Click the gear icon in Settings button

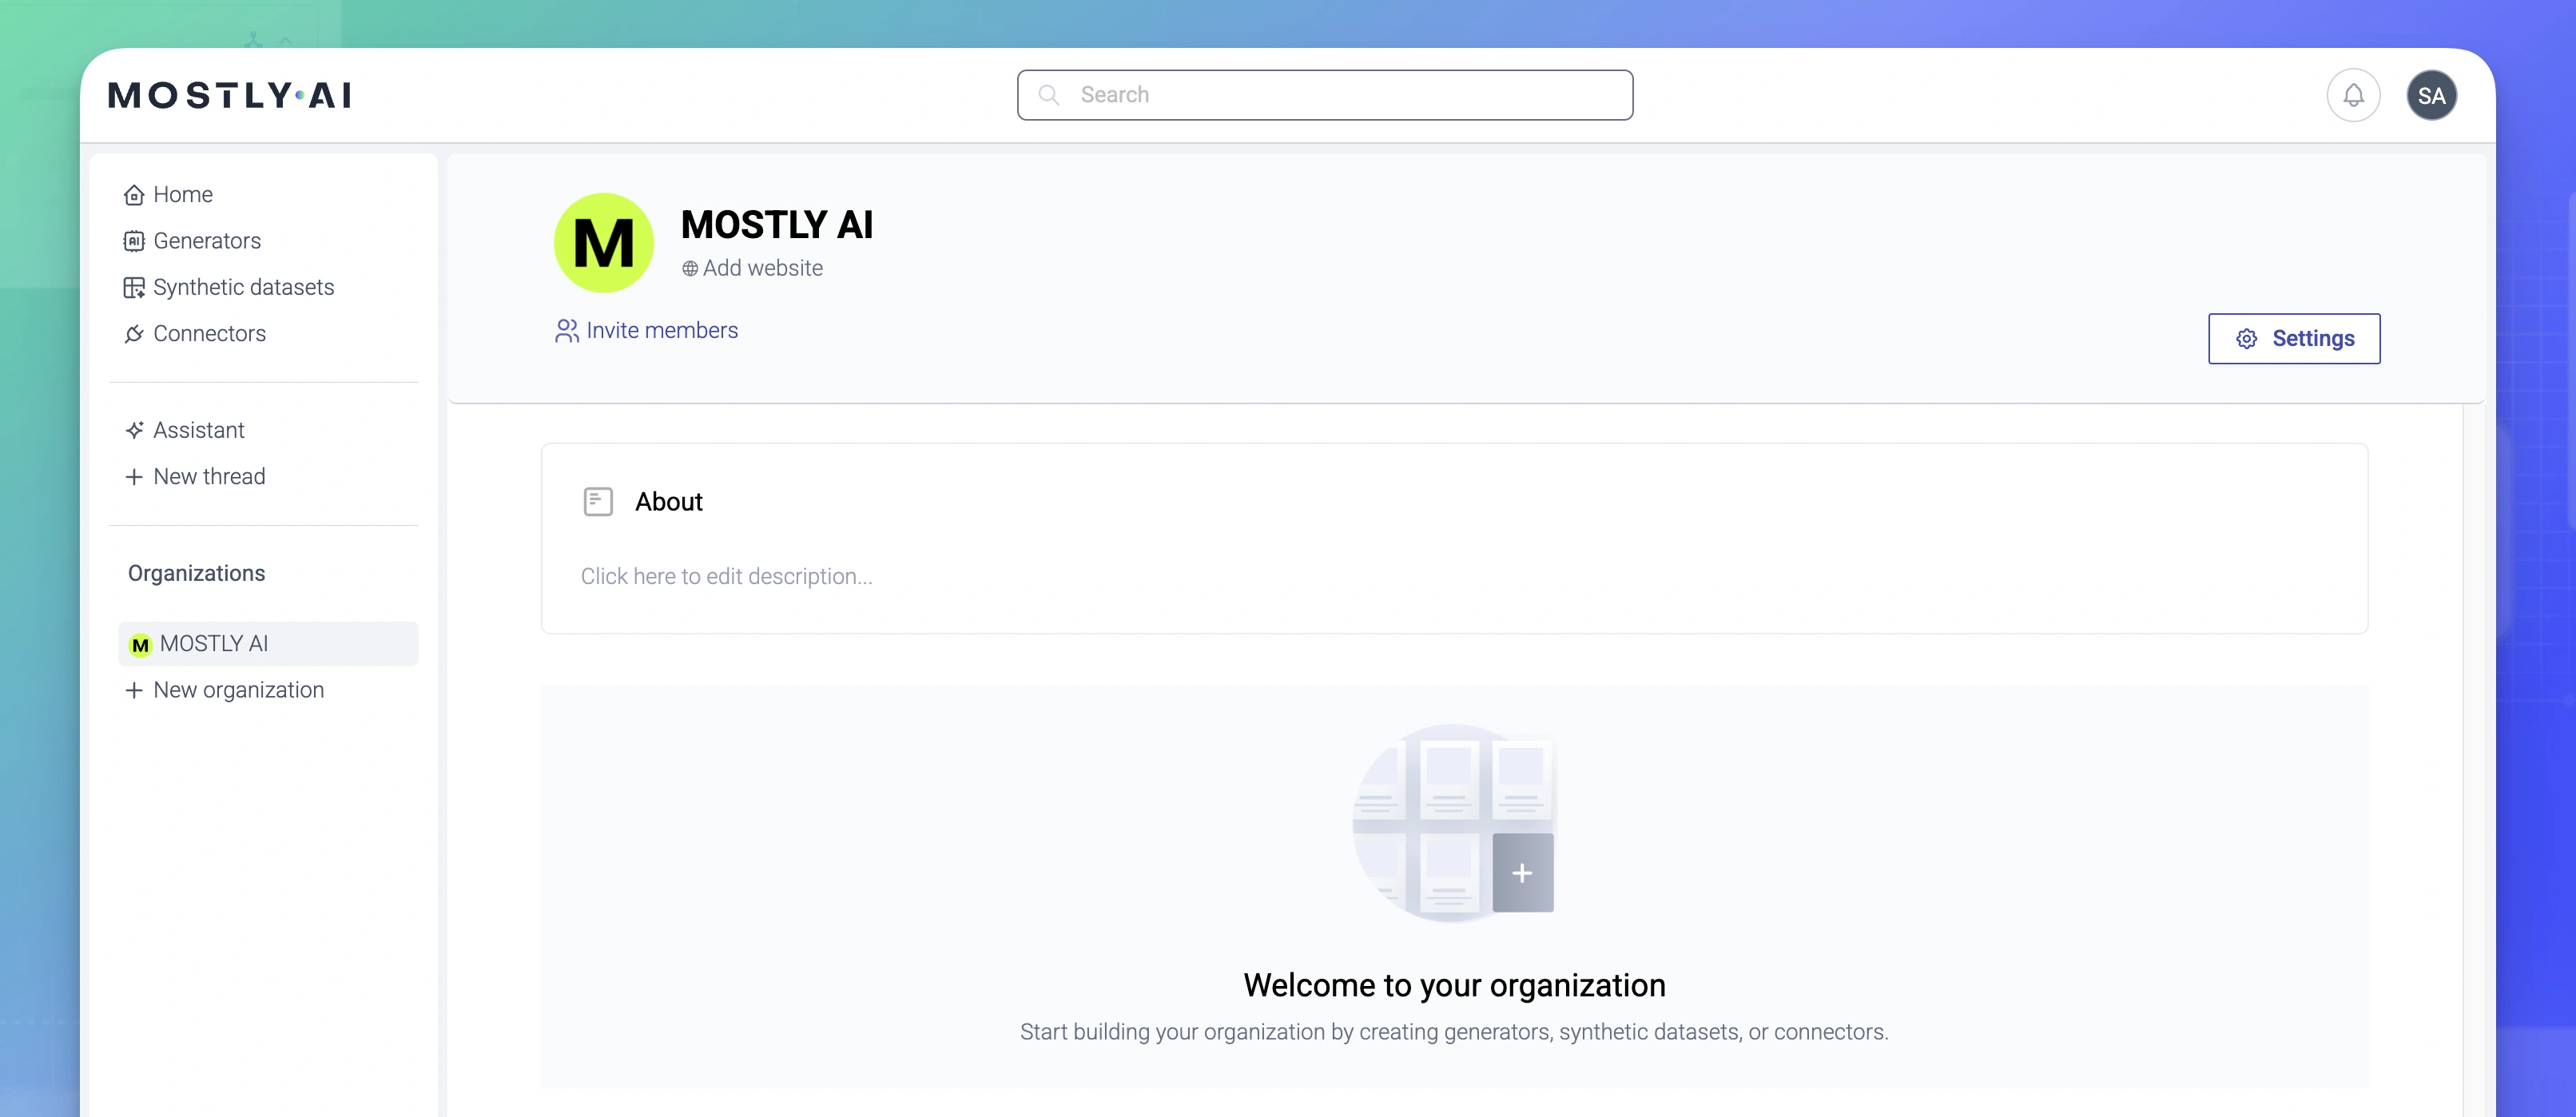(x=2247, y=339)
